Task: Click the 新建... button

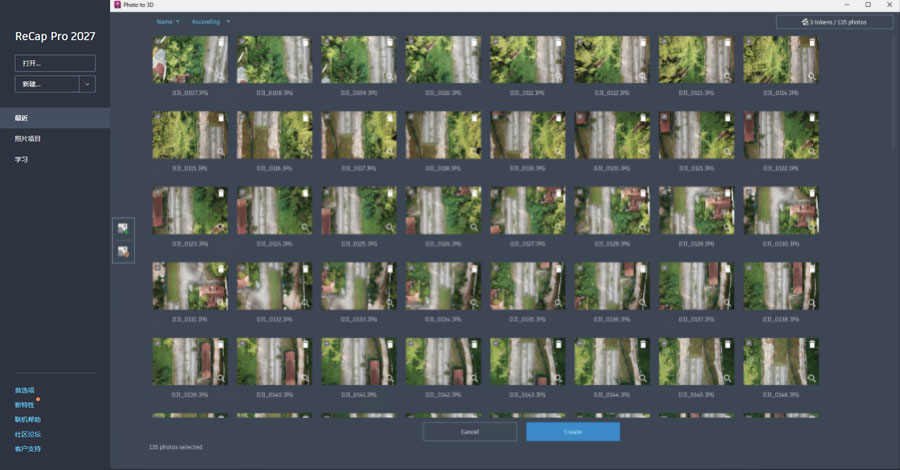Action: [x=47, y=84]
